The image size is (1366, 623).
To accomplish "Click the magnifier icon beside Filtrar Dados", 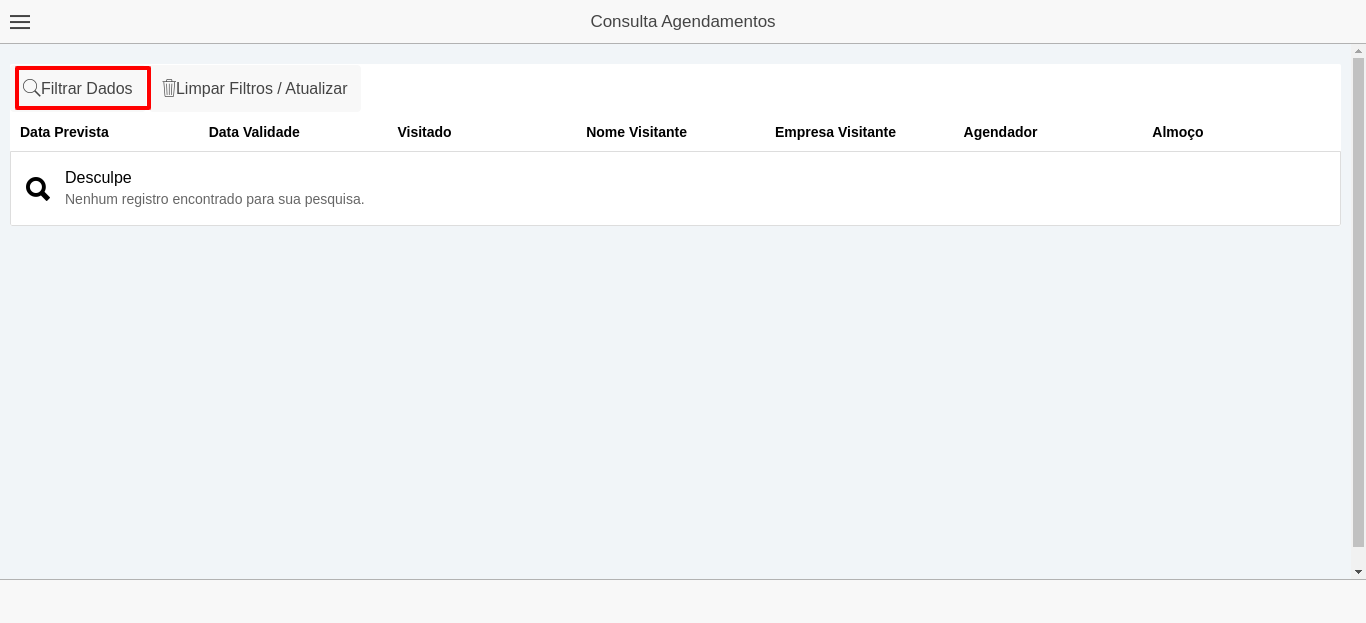I will click(x=31, y=88).
